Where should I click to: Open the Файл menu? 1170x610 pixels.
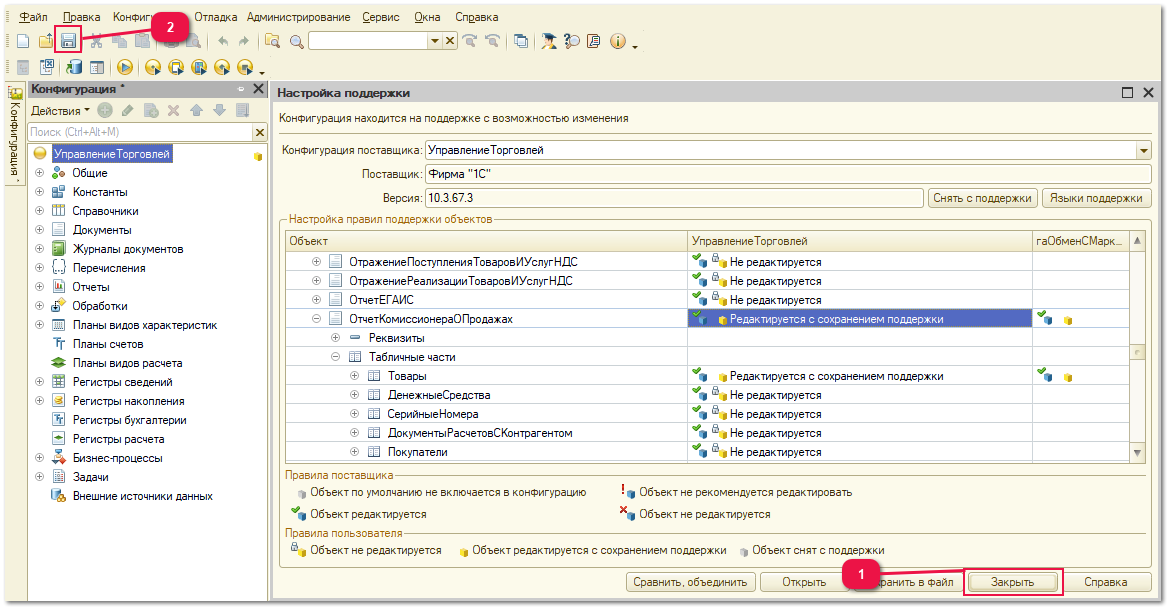[x=33, y=16]
